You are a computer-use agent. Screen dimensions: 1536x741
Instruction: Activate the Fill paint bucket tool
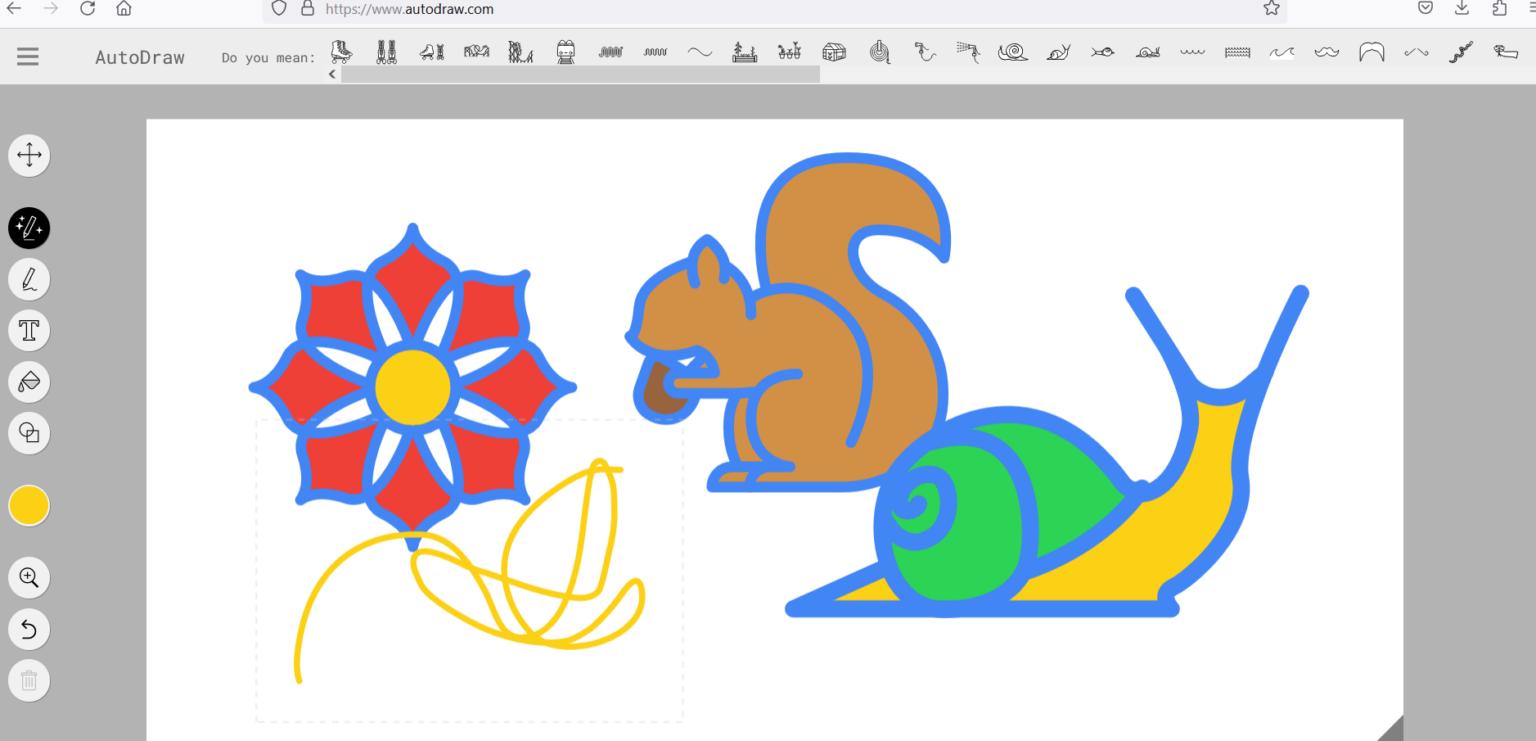pos(29,381)
